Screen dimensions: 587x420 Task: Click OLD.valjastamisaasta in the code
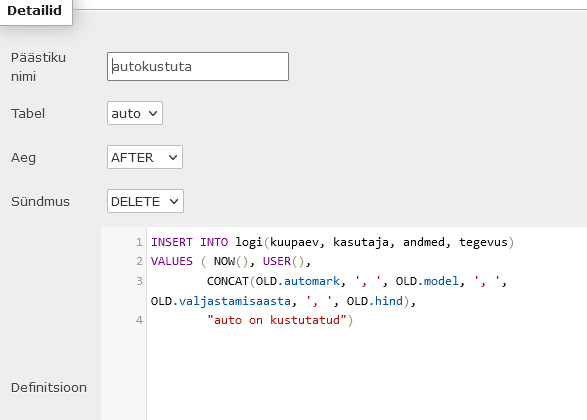(221, 301)
